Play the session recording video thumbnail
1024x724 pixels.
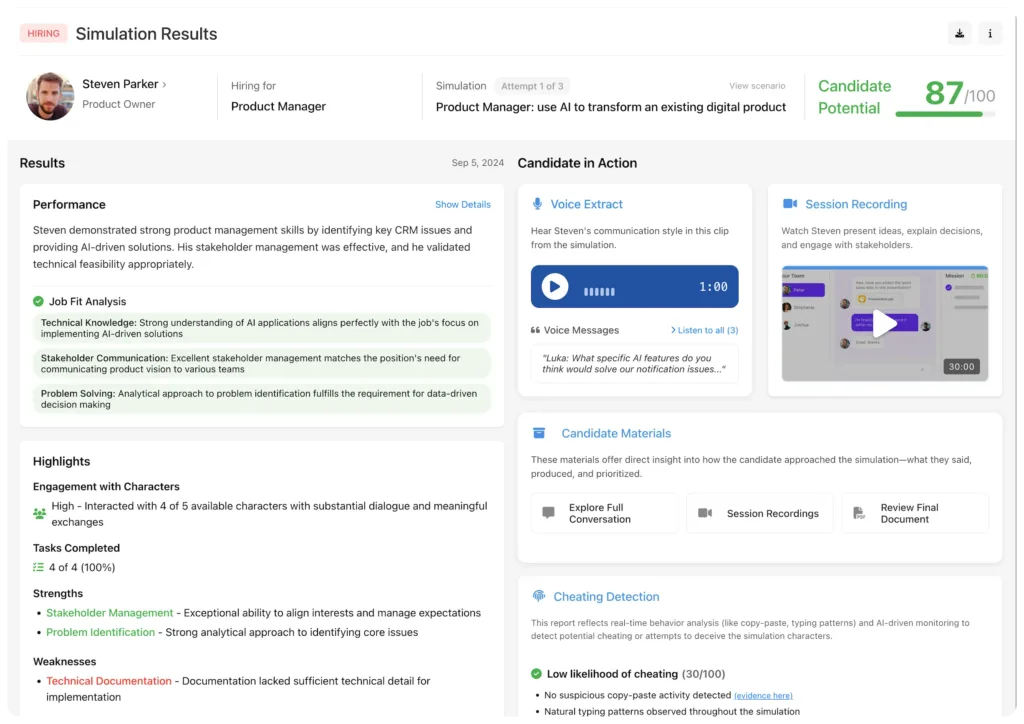click(x=884, y=323)
